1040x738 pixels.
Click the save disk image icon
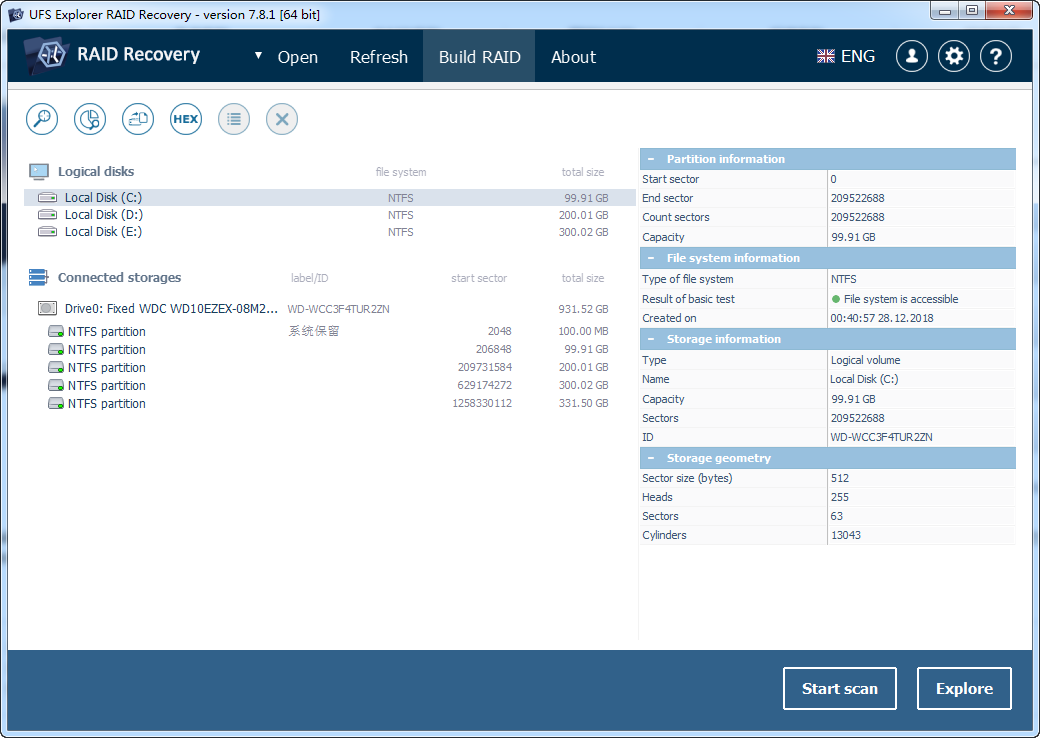[138, 119]
